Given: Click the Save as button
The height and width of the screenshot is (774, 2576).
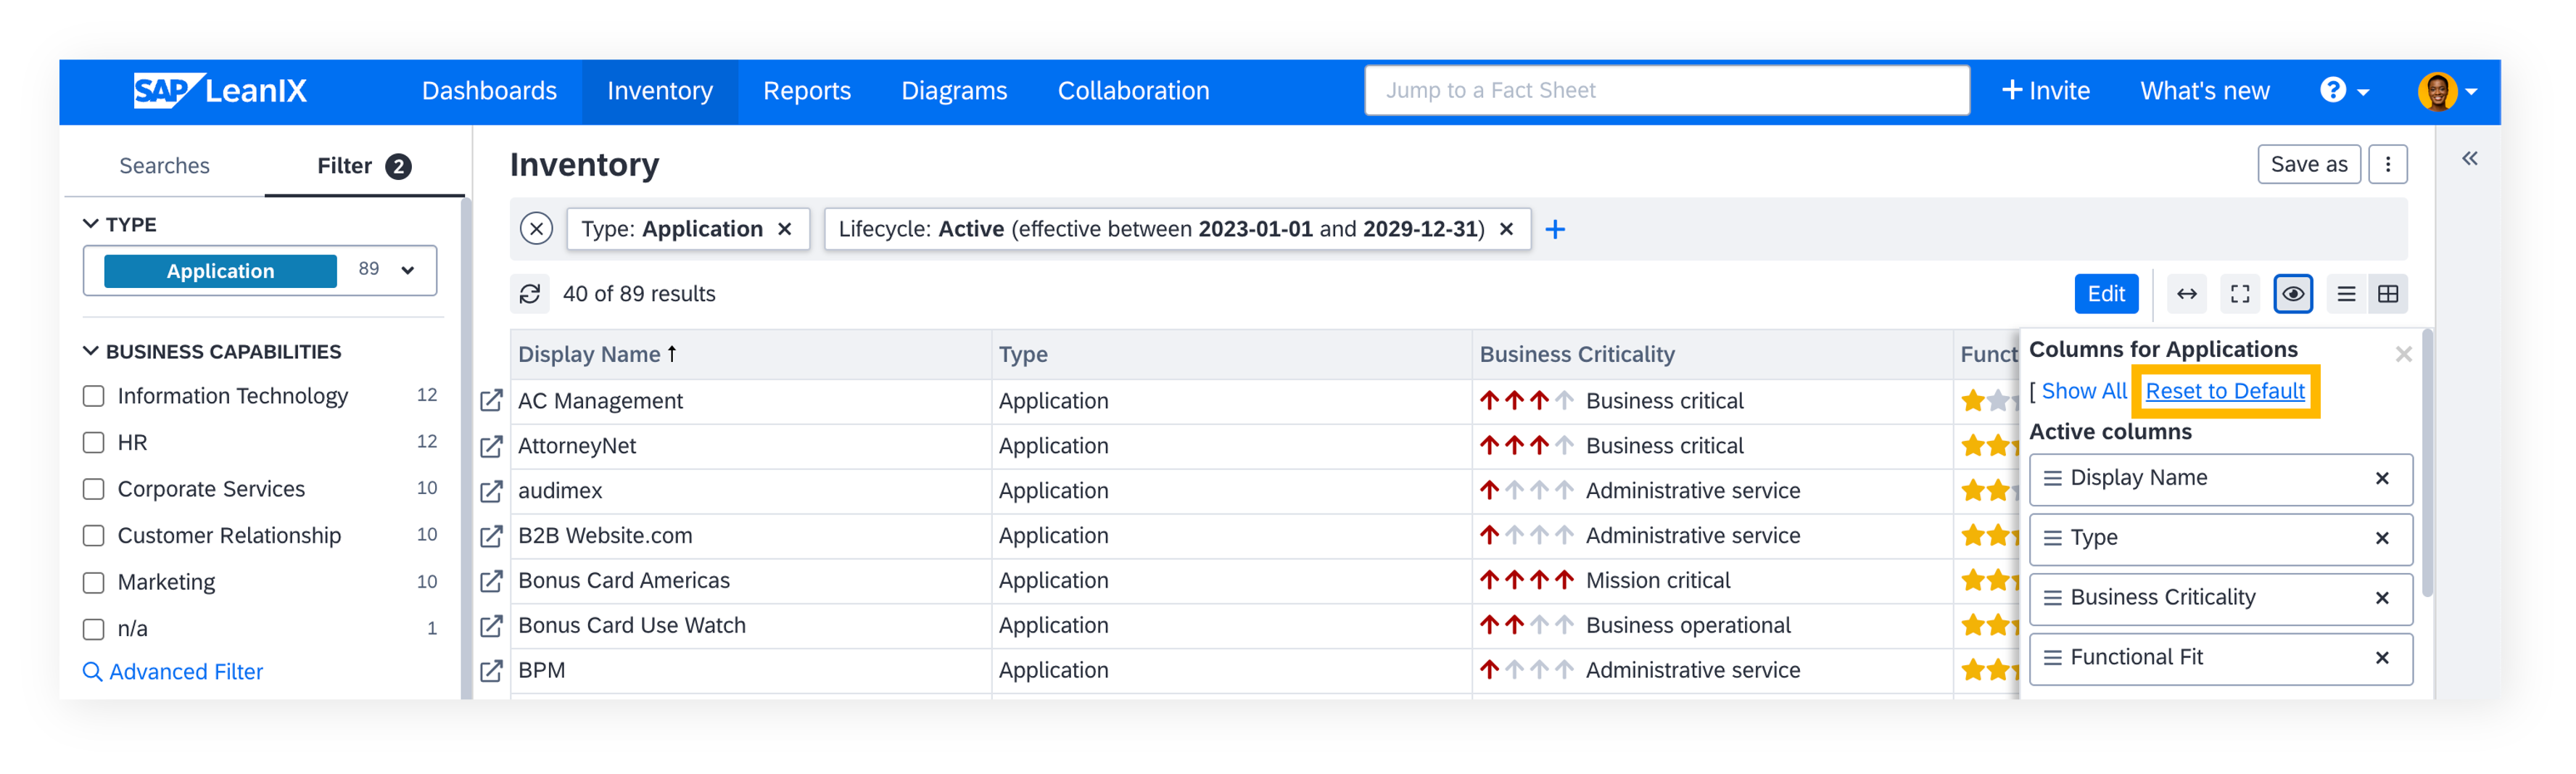Looking at the screenshot, I should pyautogui.click(x=2308, y=164).
